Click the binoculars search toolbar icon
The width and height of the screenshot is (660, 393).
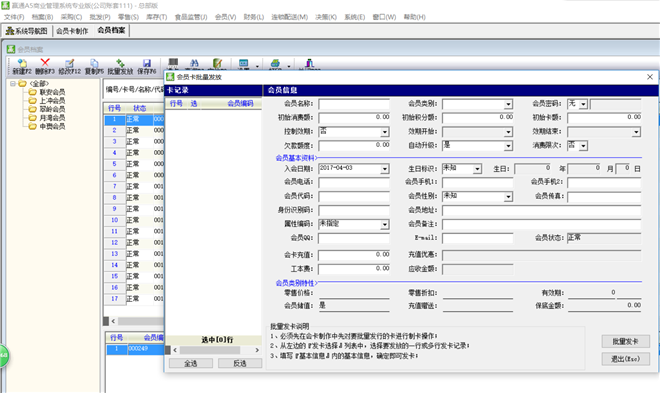pos(194,63)
